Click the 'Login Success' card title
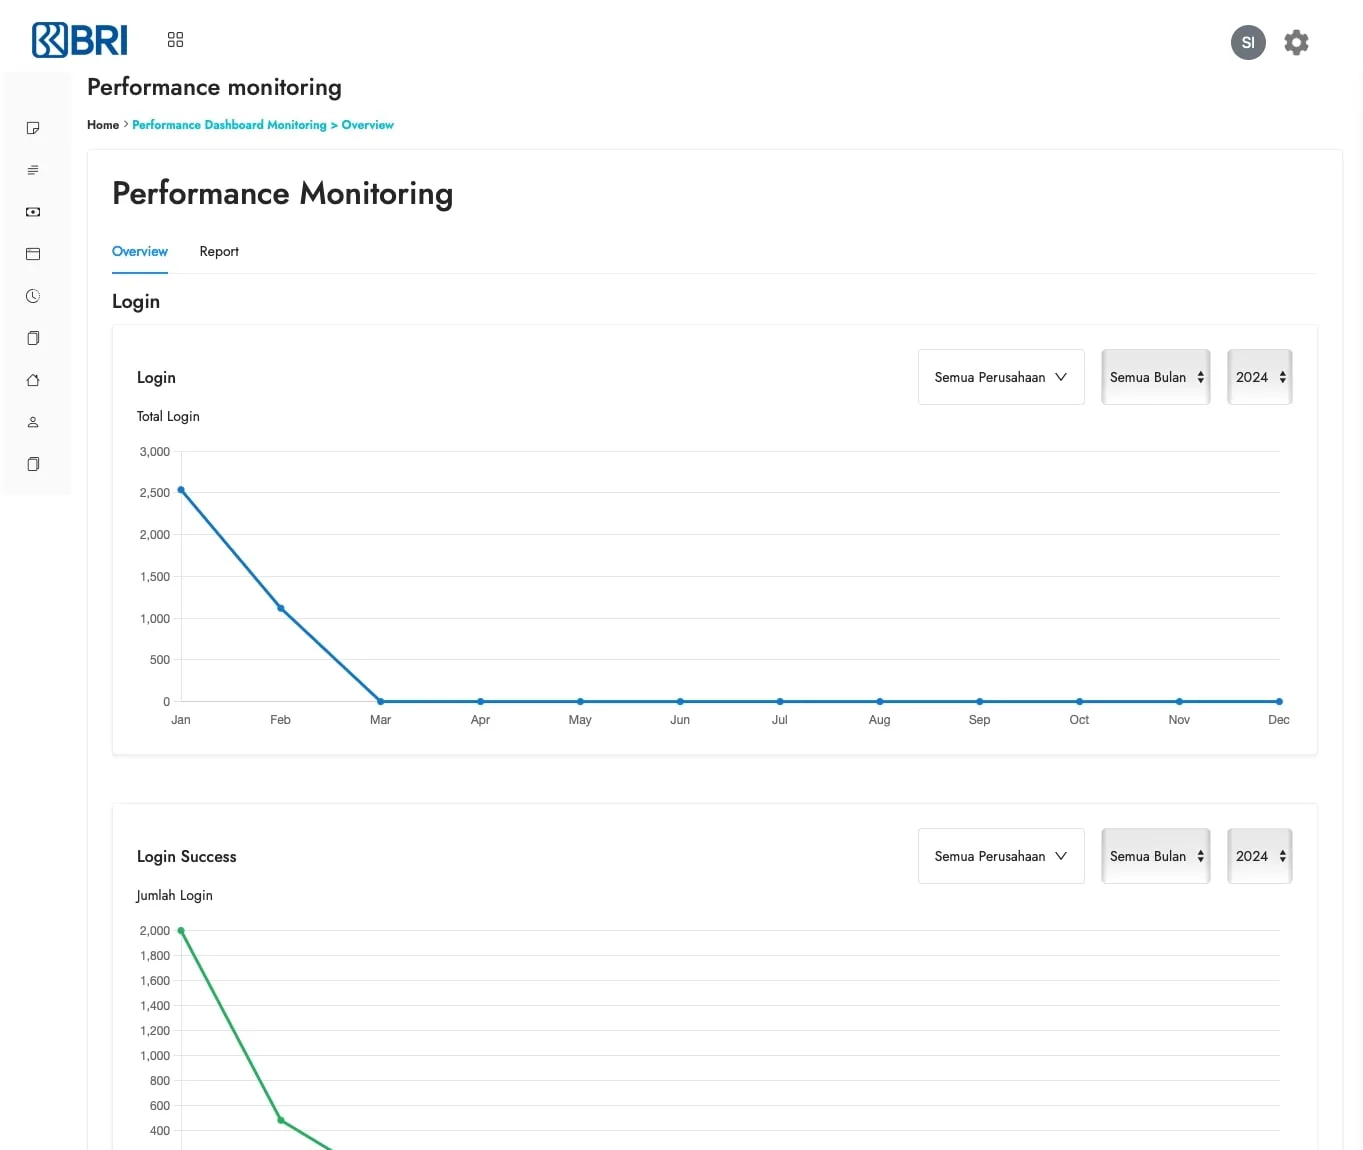 (x=187, y=856)
